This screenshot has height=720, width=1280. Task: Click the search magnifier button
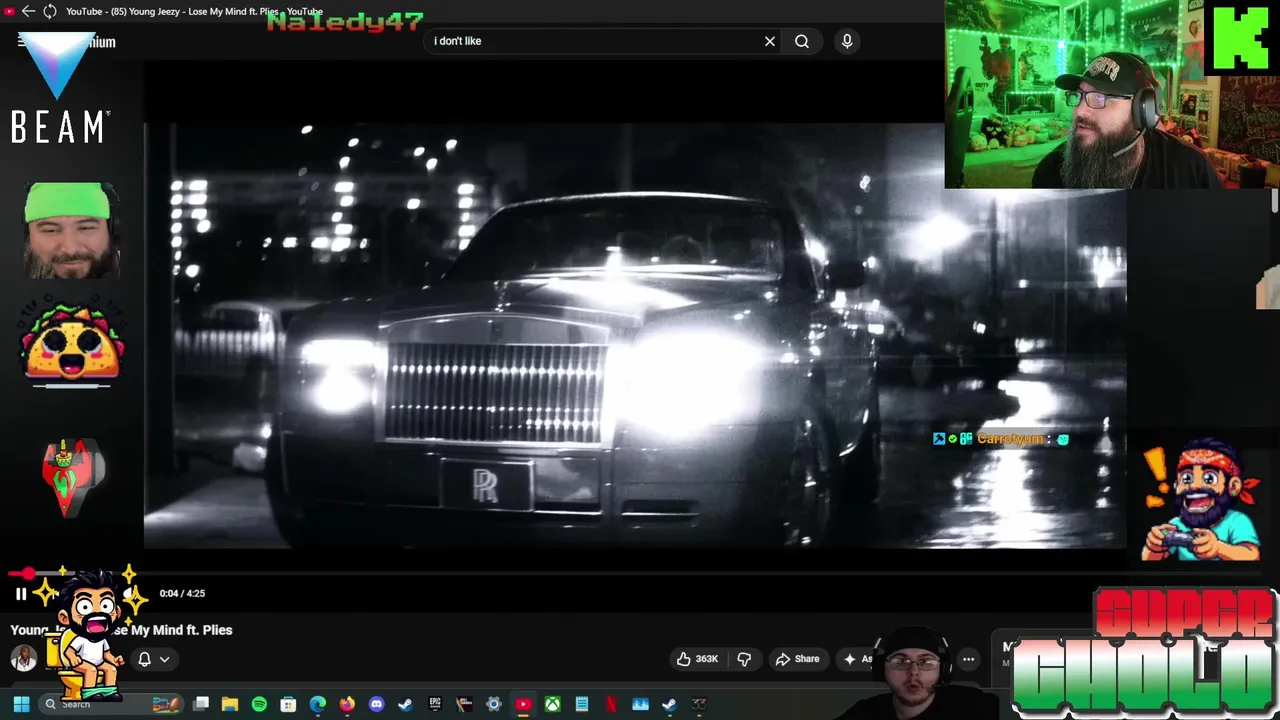pyautogui.click(x=802, y=41)
